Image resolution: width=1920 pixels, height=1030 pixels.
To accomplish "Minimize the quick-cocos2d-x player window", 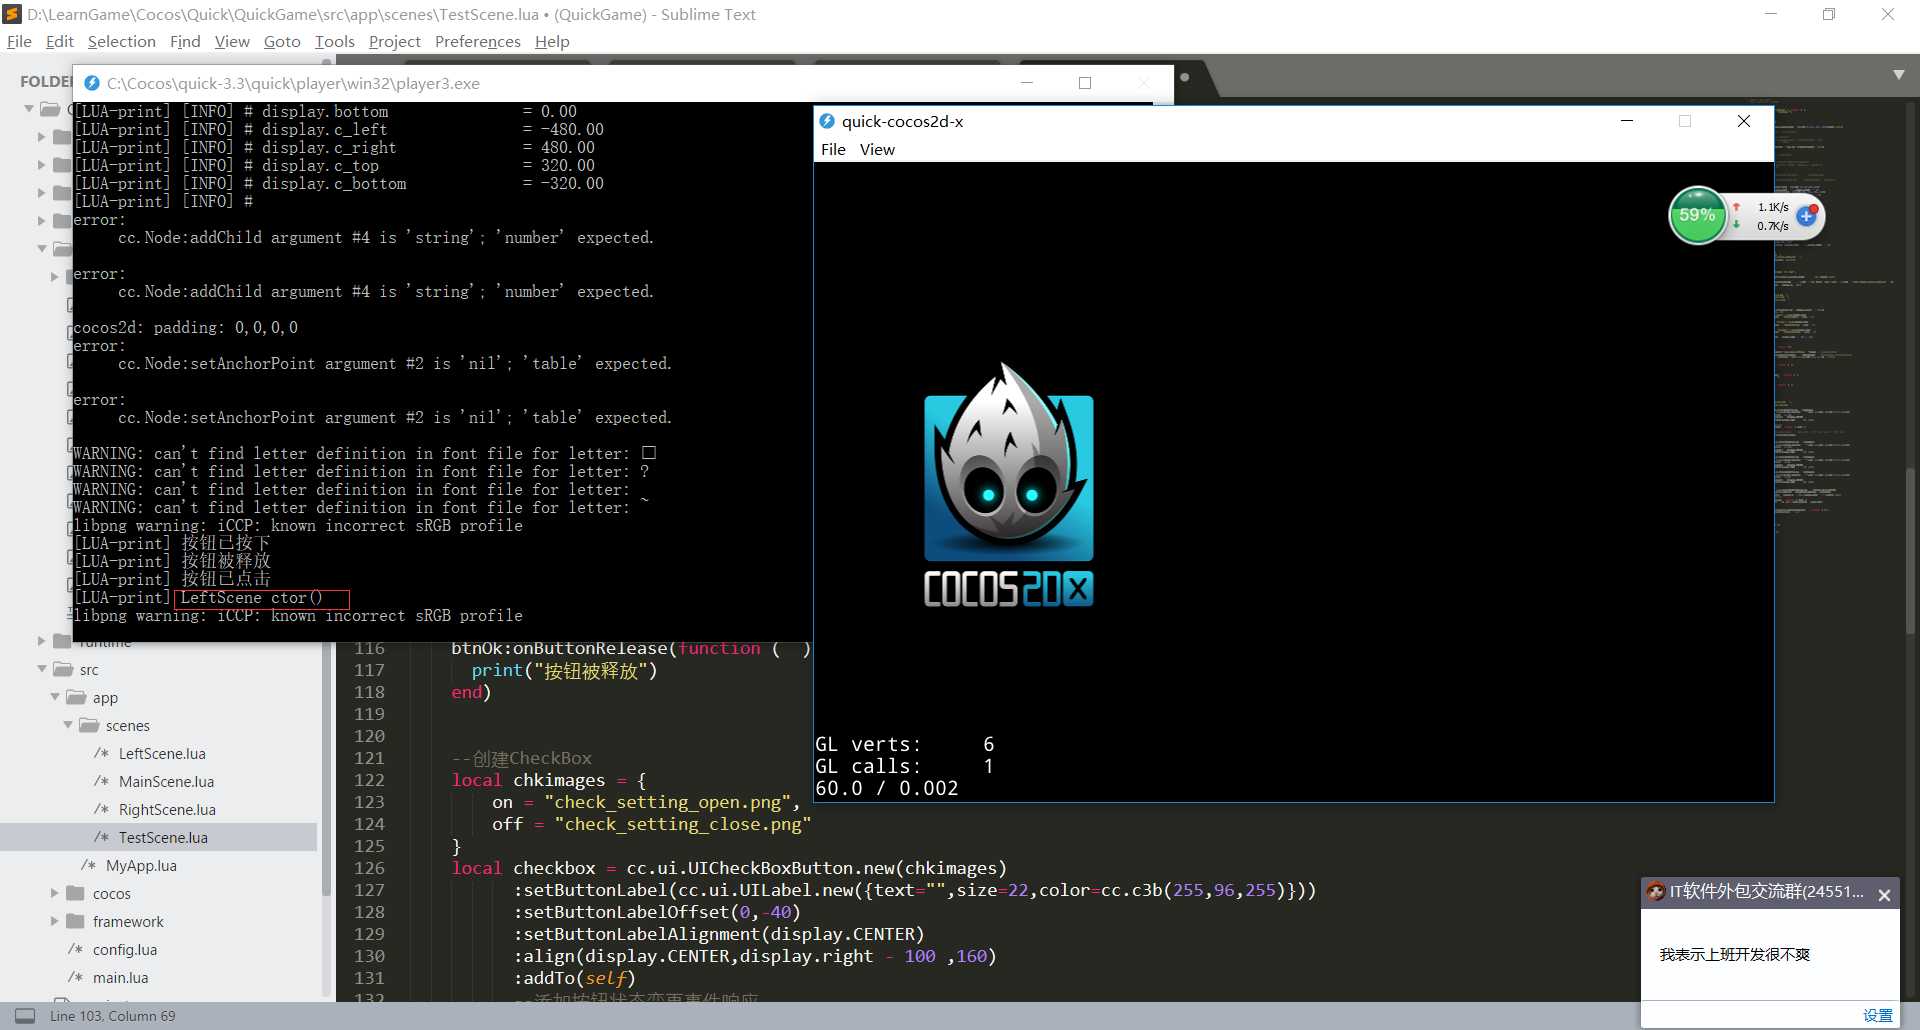I will point(1627,121).
